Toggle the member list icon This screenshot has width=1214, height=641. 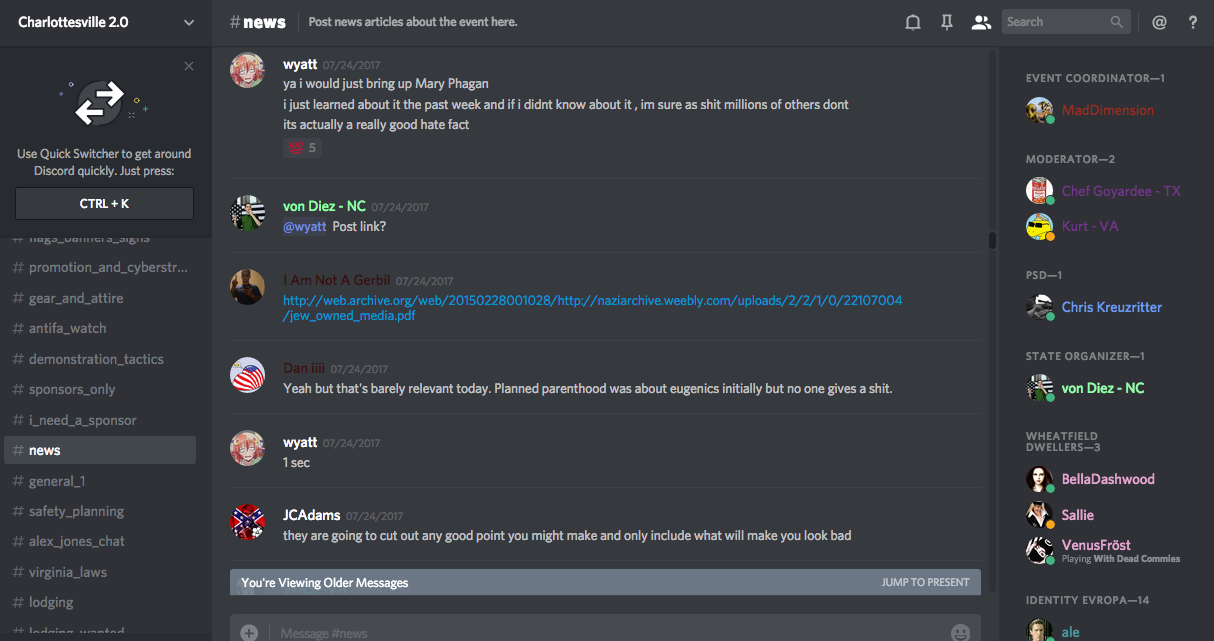click(981, 22)
